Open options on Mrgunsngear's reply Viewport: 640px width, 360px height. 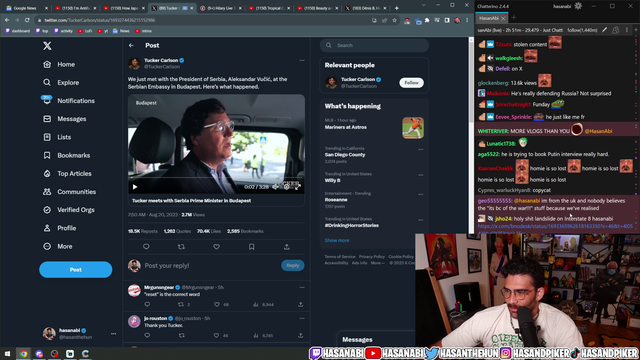(x=302, y=287)
